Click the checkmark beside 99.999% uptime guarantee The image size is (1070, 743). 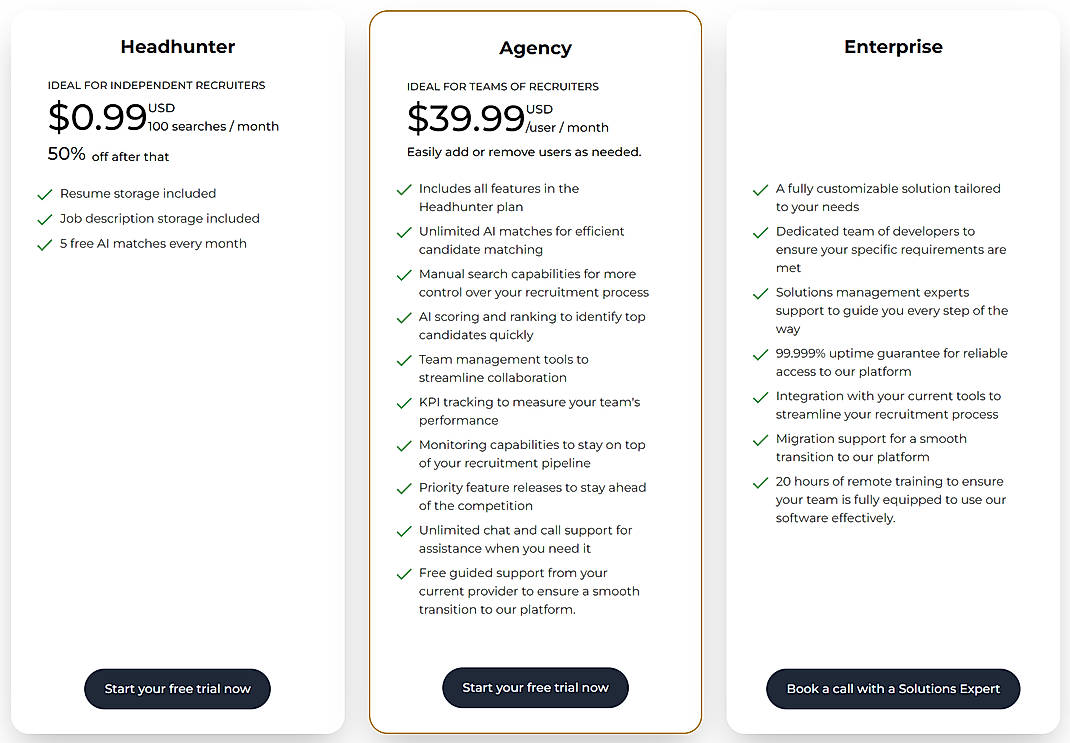[761, 354]
